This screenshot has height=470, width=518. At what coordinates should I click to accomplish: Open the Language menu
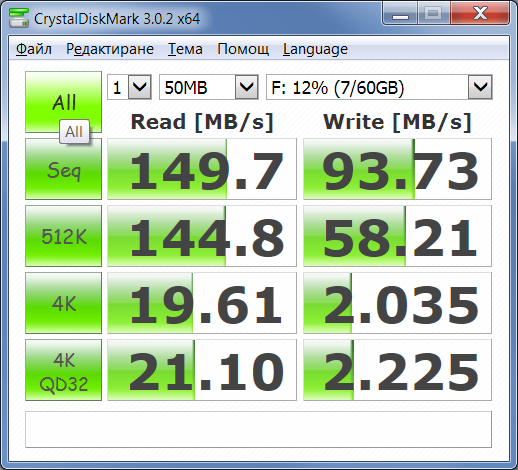(x=315, y=49)
